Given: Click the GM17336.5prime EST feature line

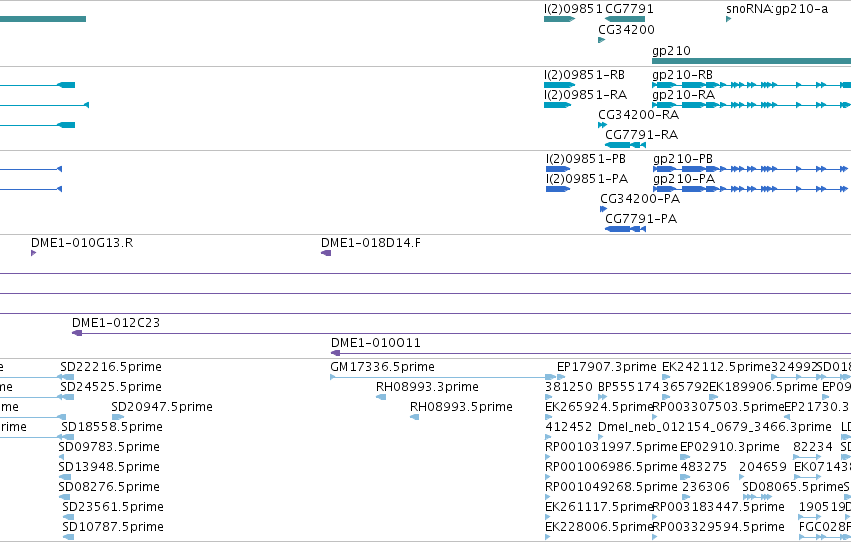Looking at the screenshot, I should 443,377.
